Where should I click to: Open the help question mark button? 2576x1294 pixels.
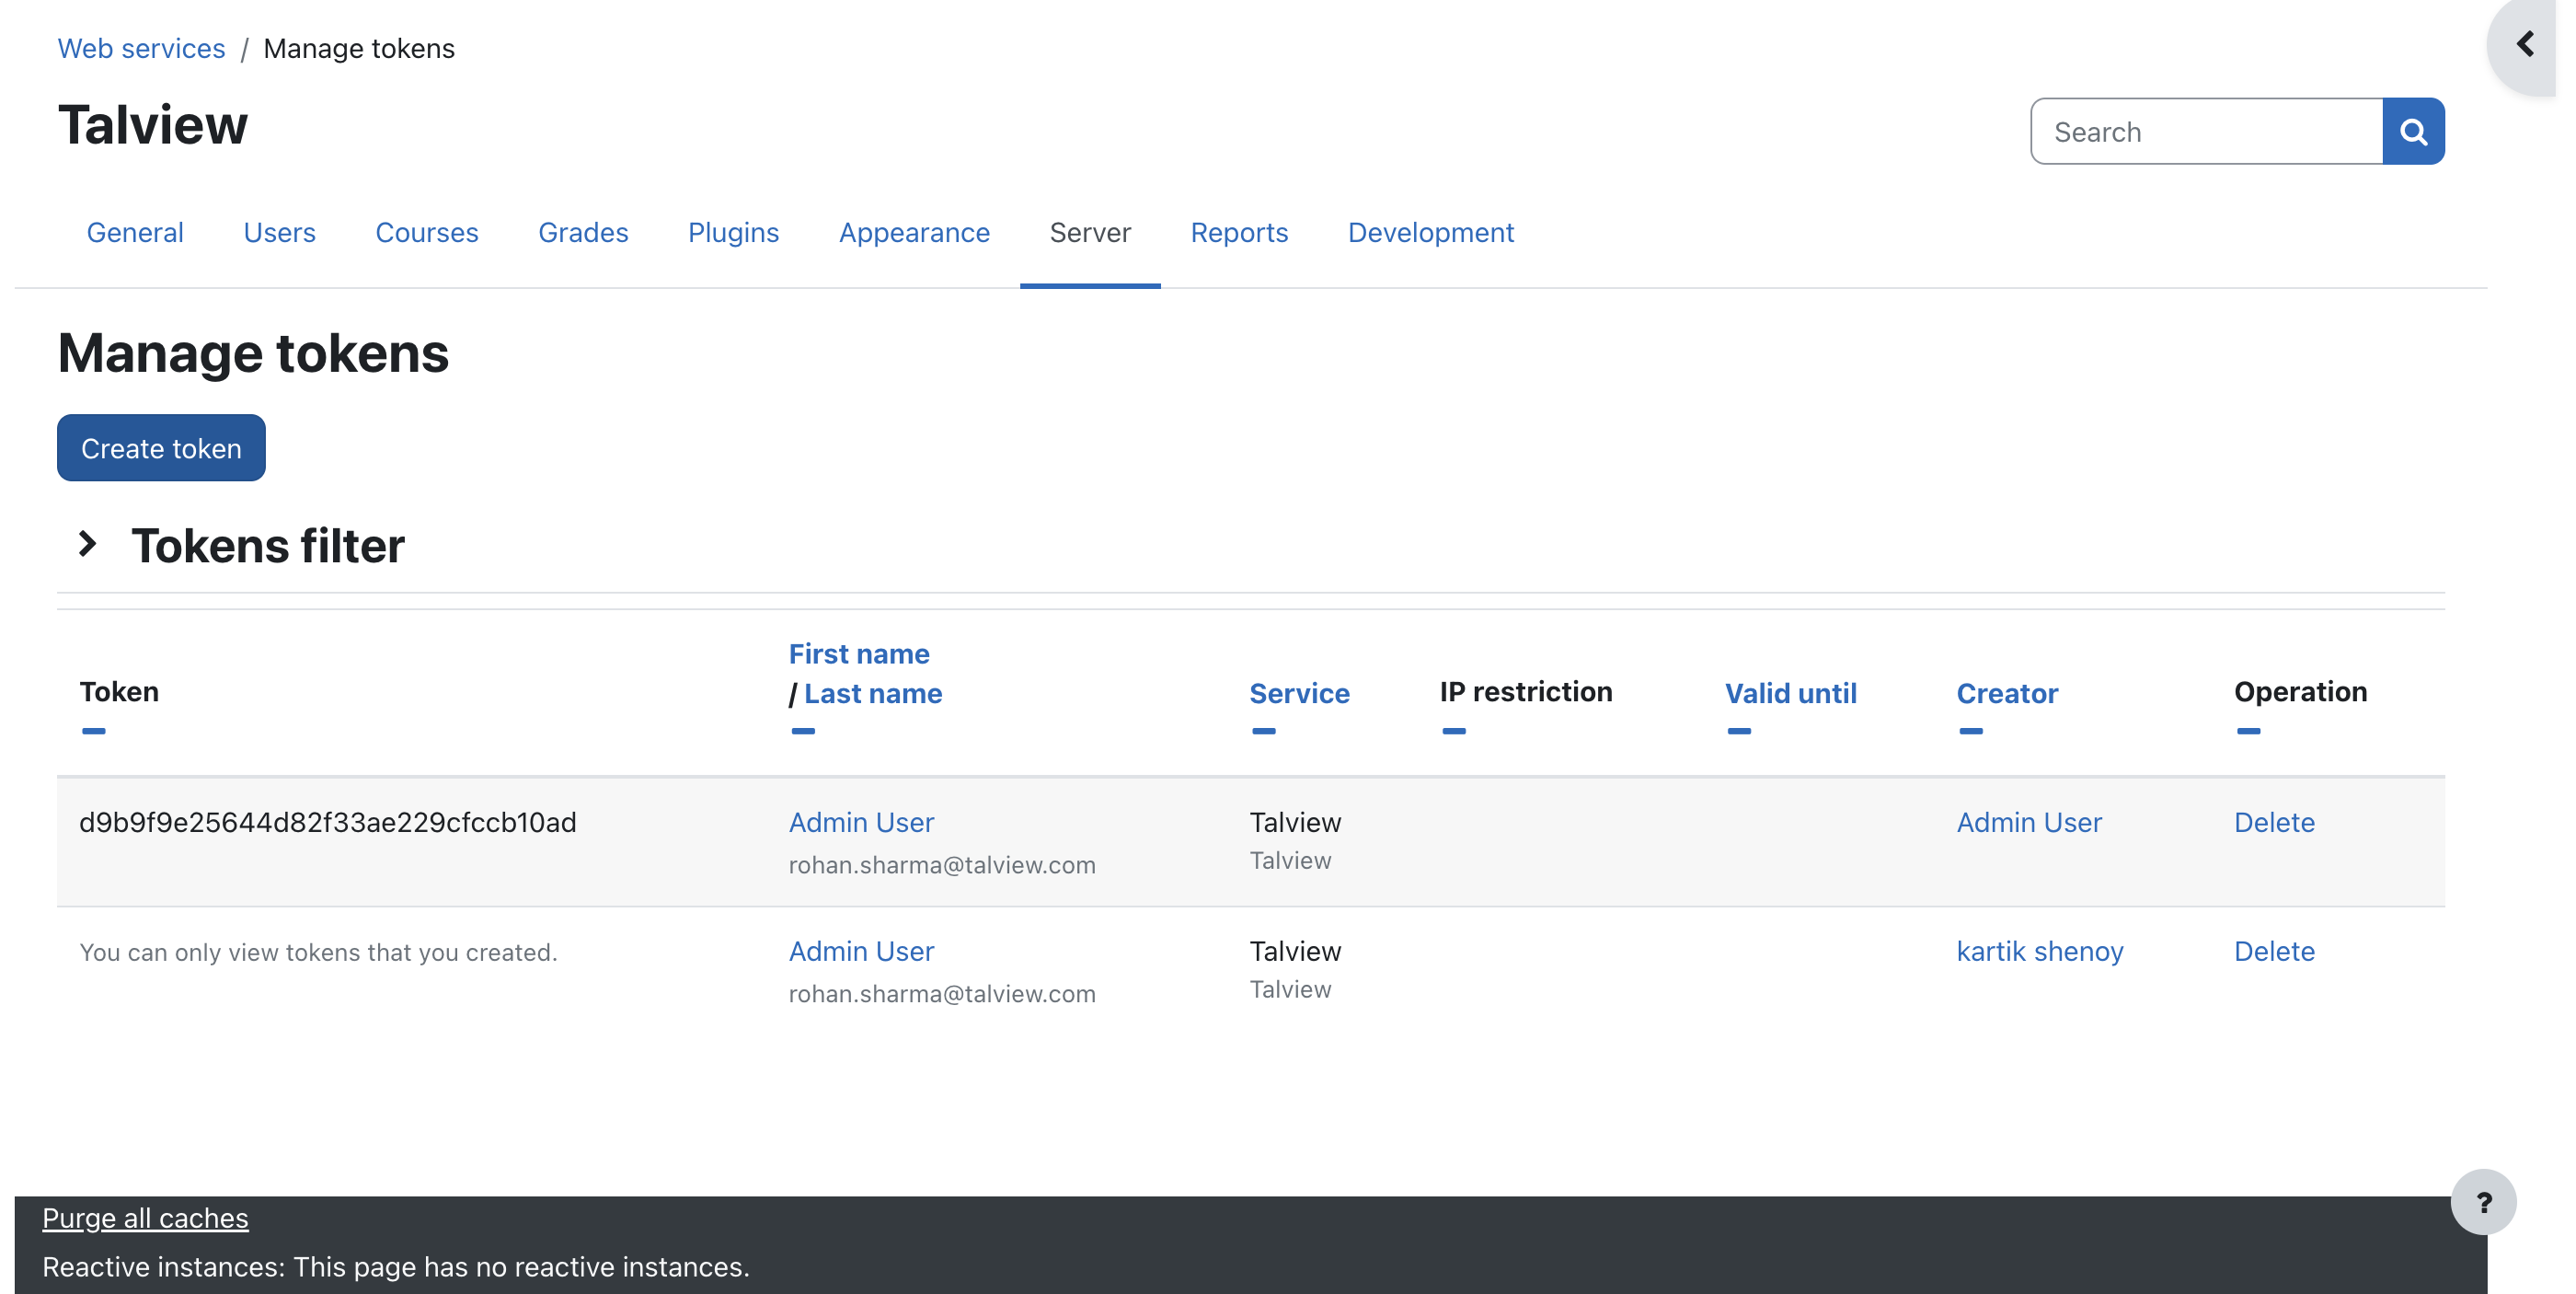pyautogui.click(x=2482, y=1201)
